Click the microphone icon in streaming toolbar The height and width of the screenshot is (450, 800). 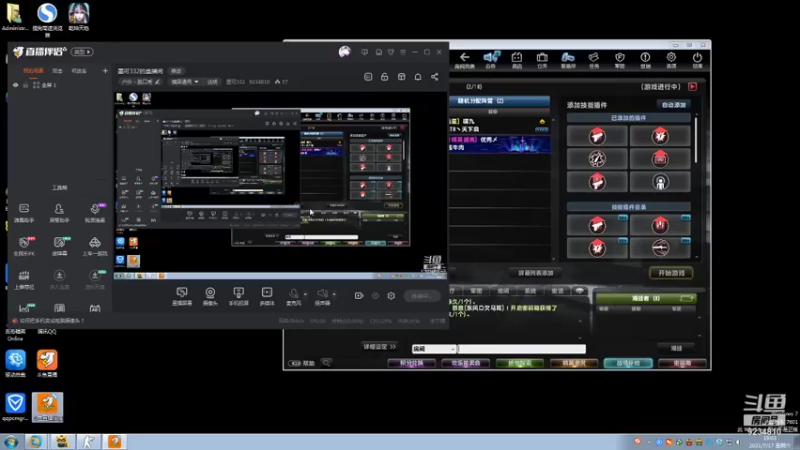pos(293,293)
